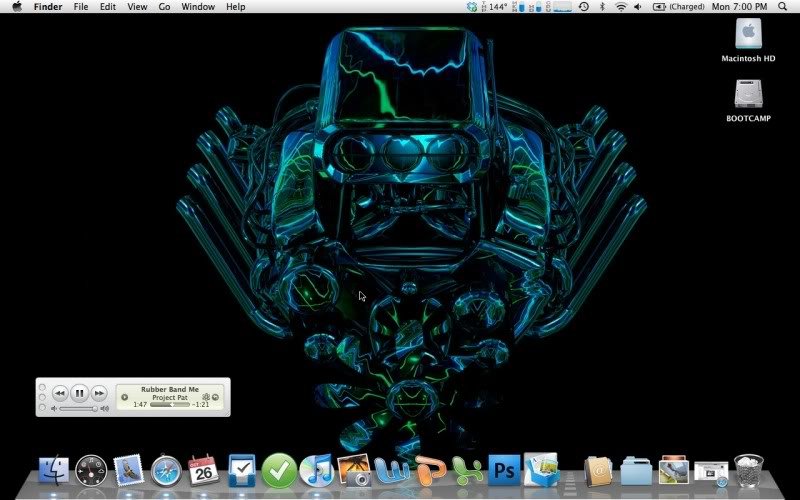Skip to previous track in mini player
Viewport: 800px width, 500px height.
60,393
